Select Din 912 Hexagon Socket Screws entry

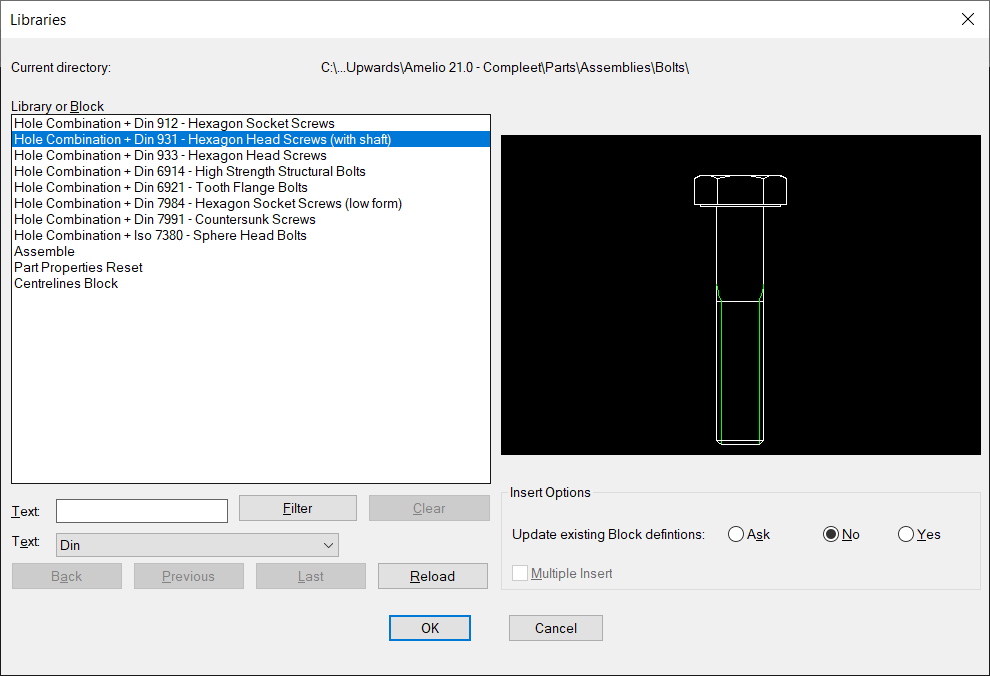click(251, 123)
